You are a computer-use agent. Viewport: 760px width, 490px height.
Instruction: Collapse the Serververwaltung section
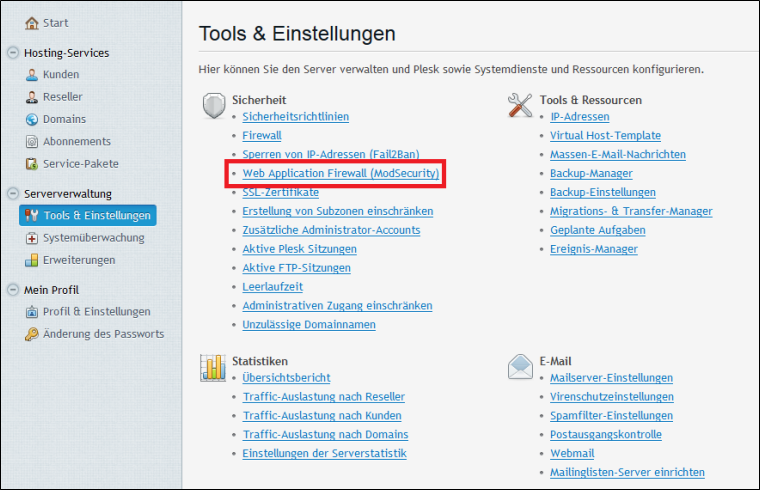[13, 193]
